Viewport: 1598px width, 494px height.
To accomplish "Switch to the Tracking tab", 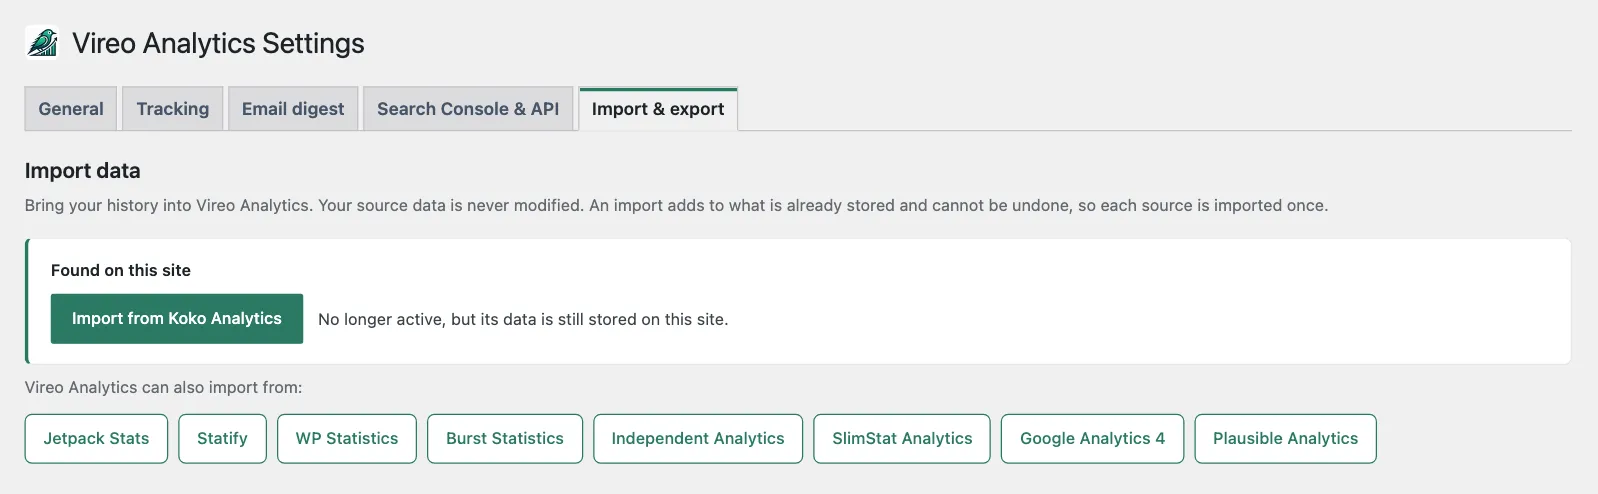I will (x=173, y=109).
